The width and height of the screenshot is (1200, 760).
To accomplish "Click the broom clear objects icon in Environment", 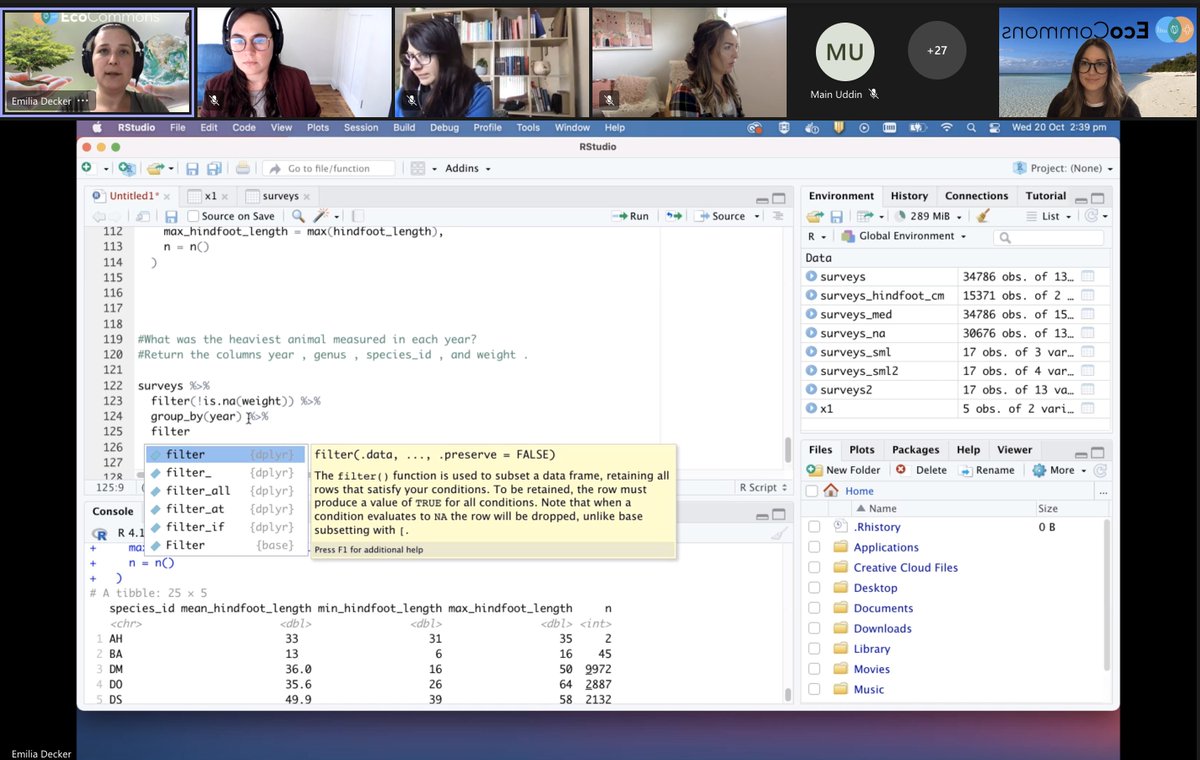I will (983, 216).
